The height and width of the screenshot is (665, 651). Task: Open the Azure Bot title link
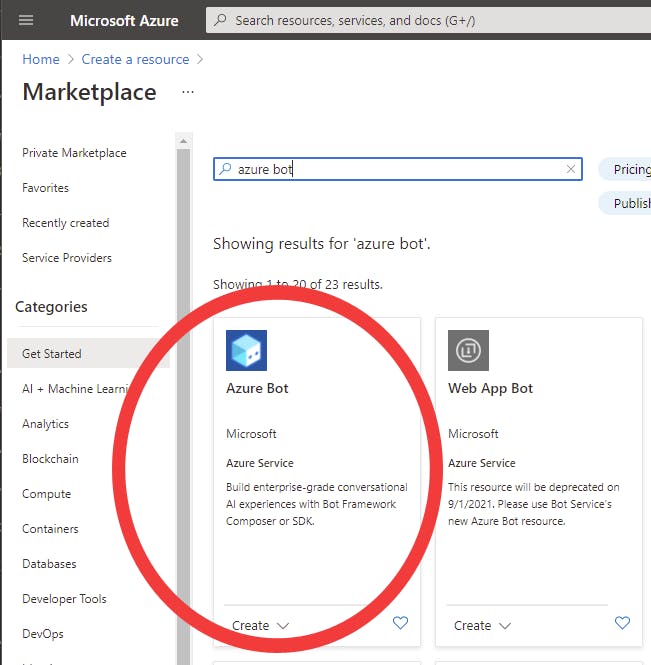click(x=257, y=388)
